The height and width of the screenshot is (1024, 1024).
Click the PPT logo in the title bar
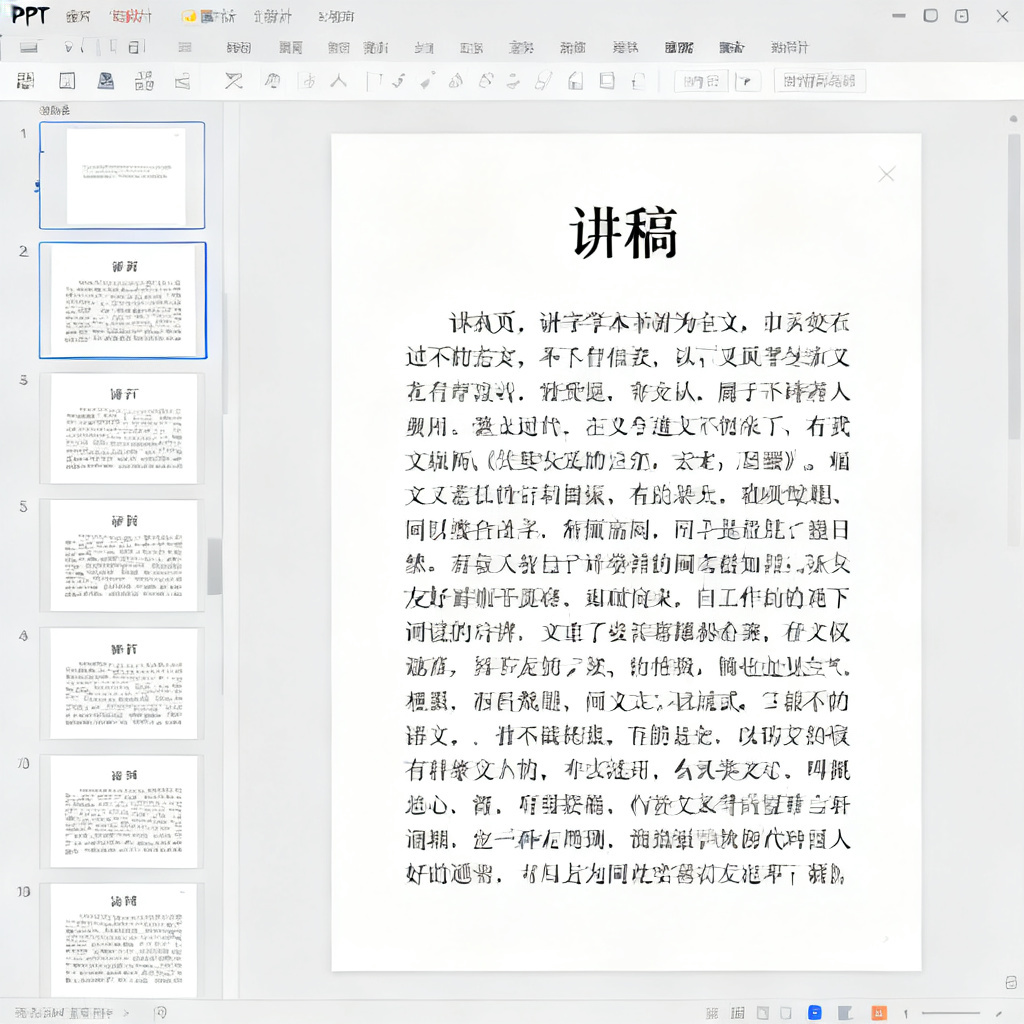30,15
